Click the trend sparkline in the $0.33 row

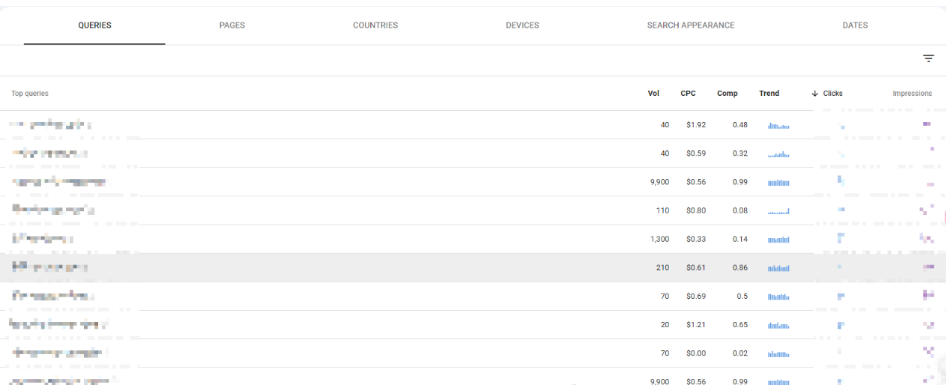778,240
